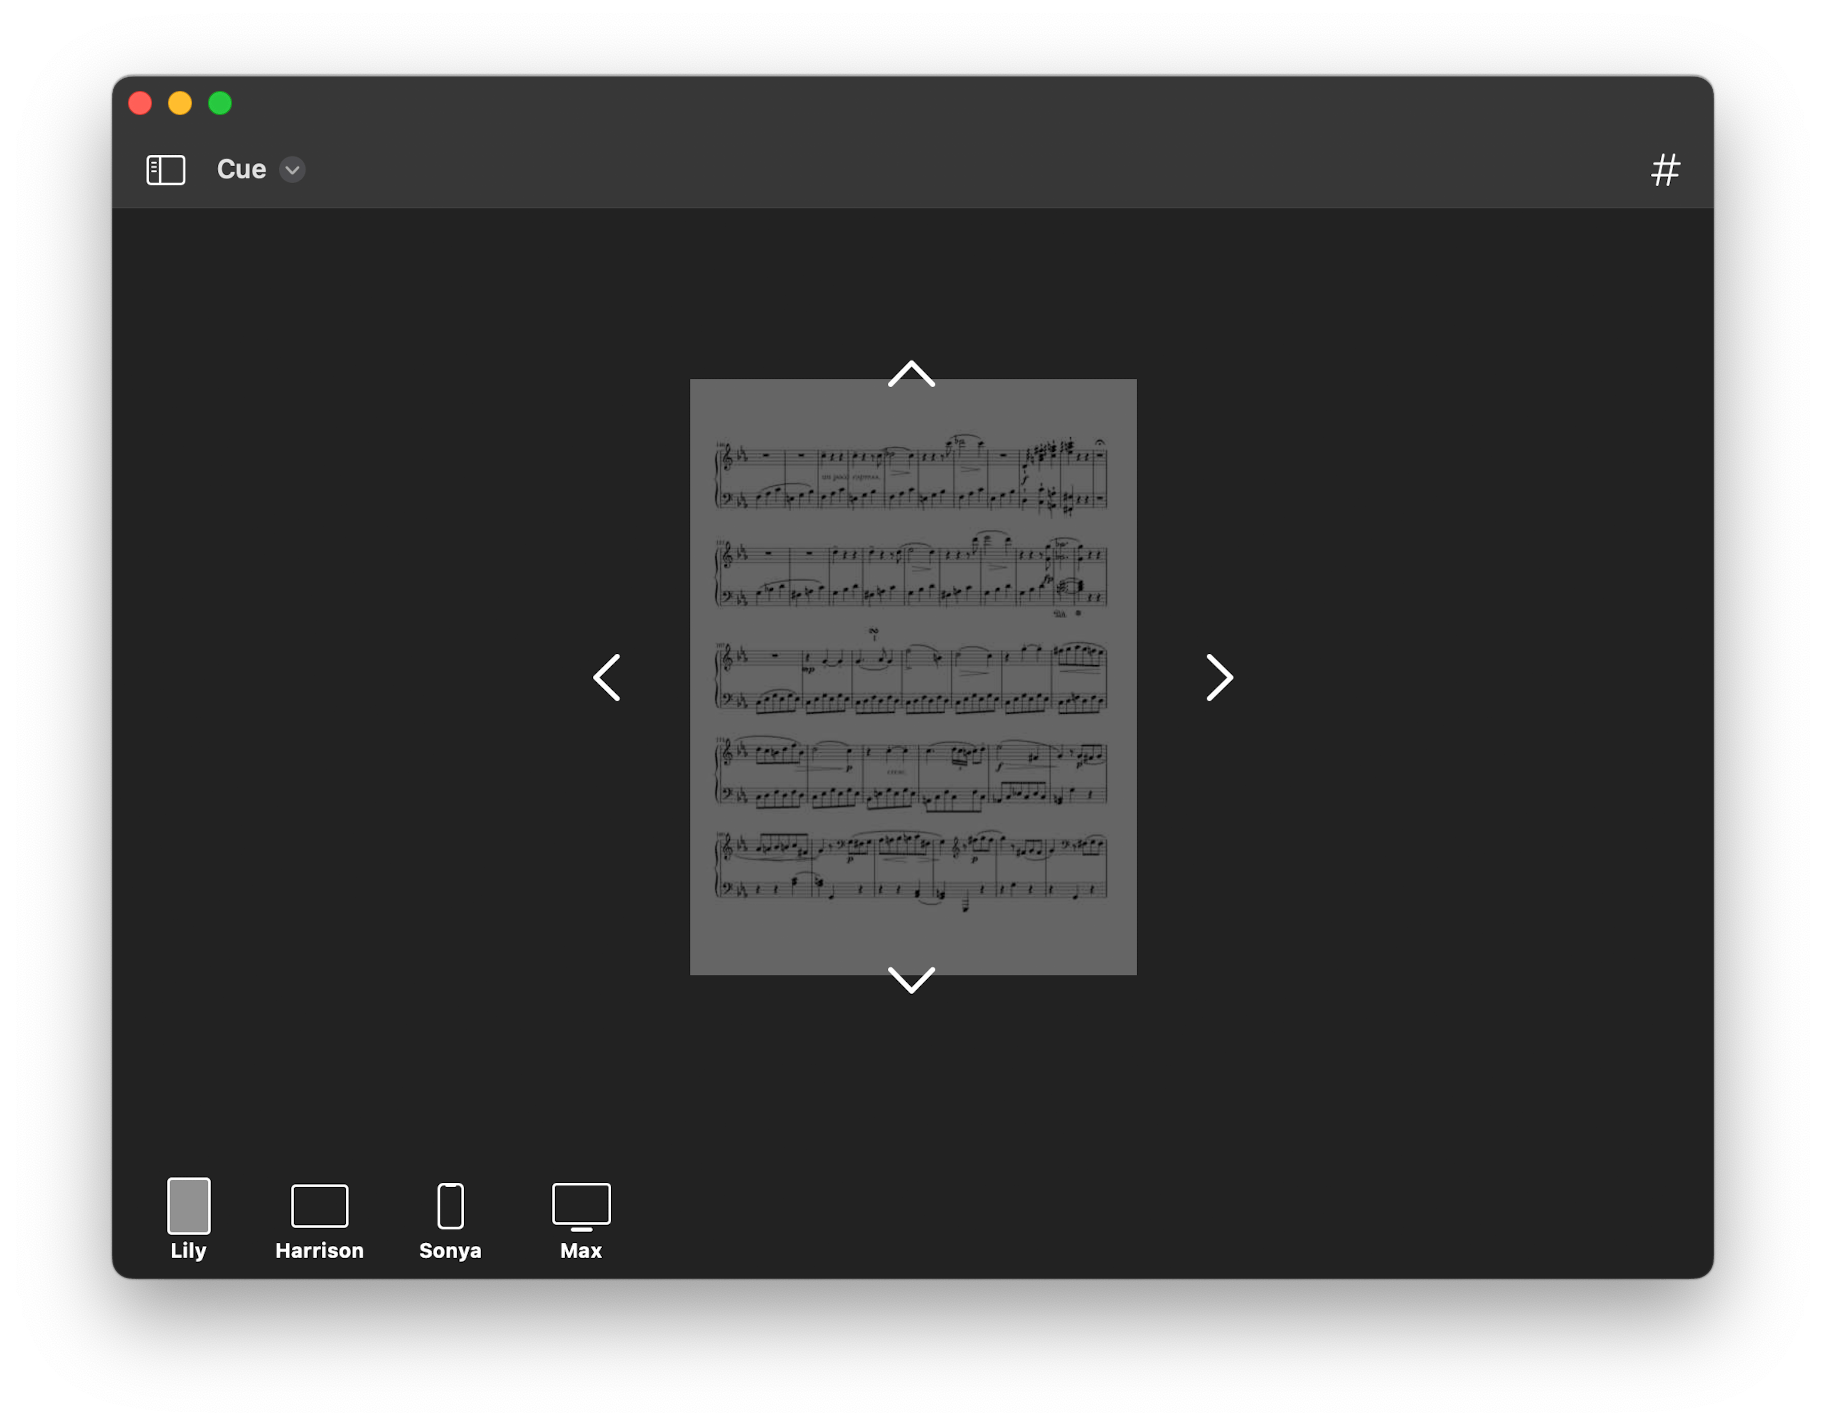
Task: Go to the previous page with left chevron
Action: 607,678
